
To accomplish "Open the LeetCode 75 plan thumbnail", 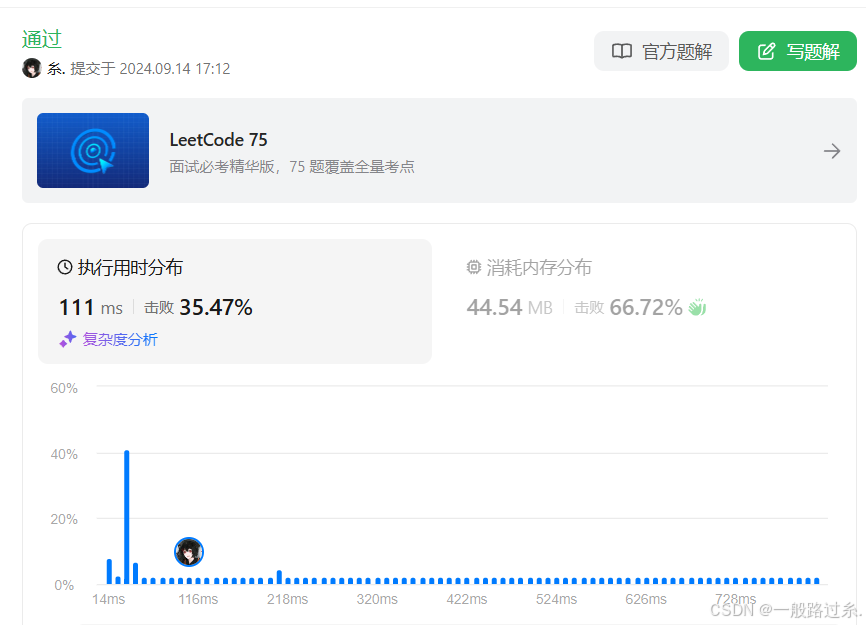I will click(x=93, y=151).
